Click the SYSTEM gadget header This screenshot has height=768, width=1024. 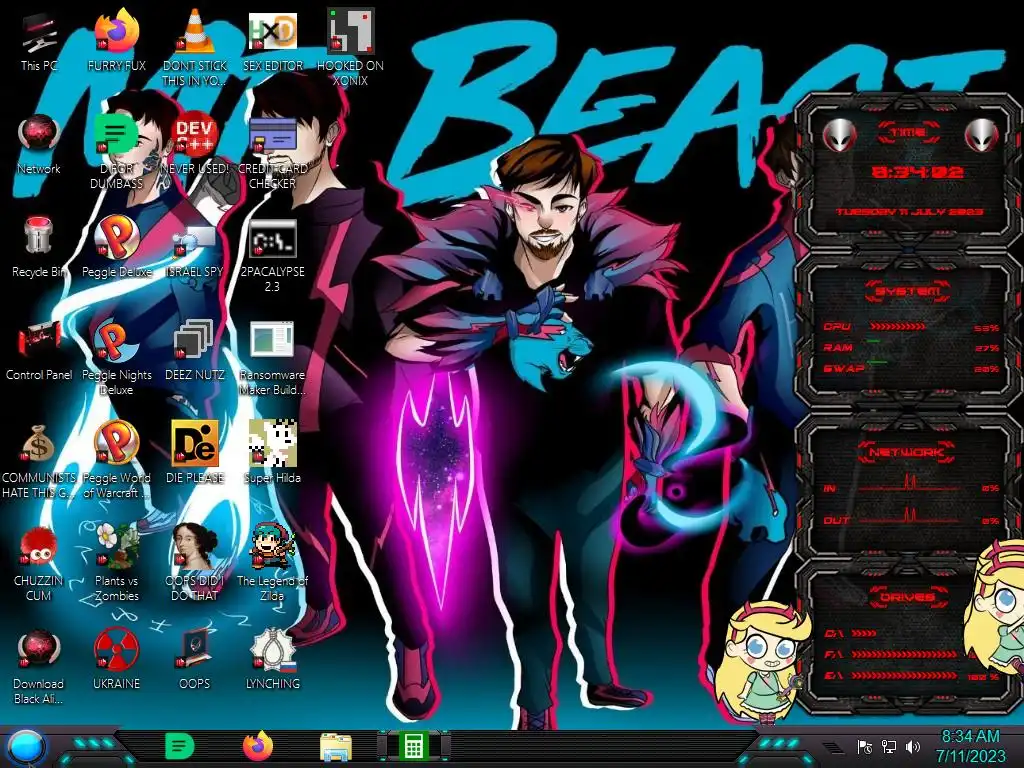click(907, 291)
